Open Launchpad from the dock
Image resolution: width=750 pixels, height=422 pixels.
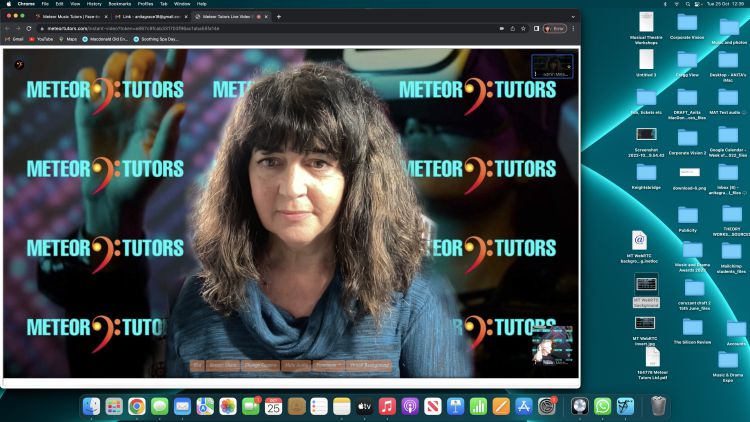pyautogui.click(x=114, y=407)
